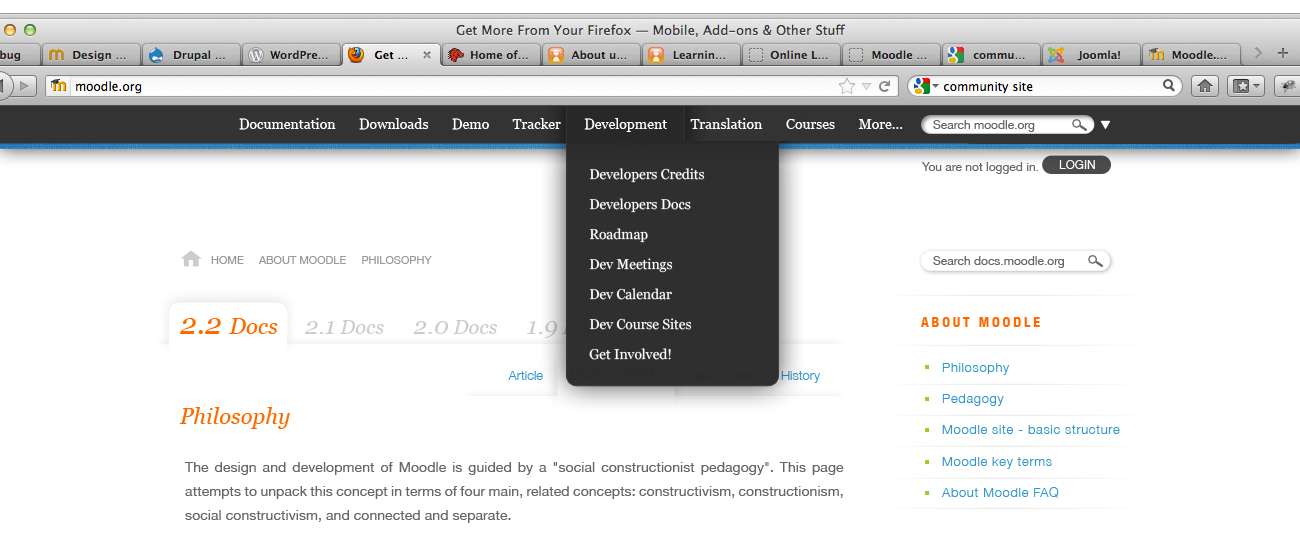Reload the page with refresh arrow
This screenshot has width=1300, height=542.
click(x=884, y=86)
